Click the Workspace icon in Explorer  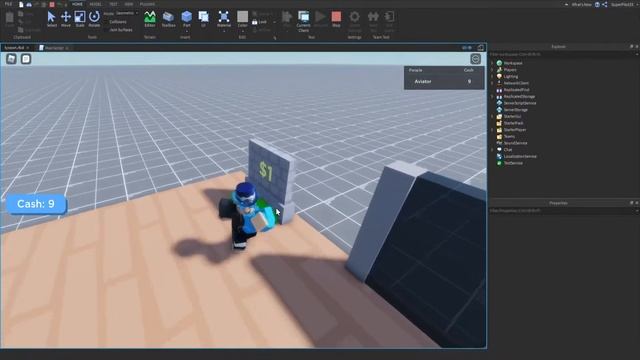(499, 63)
